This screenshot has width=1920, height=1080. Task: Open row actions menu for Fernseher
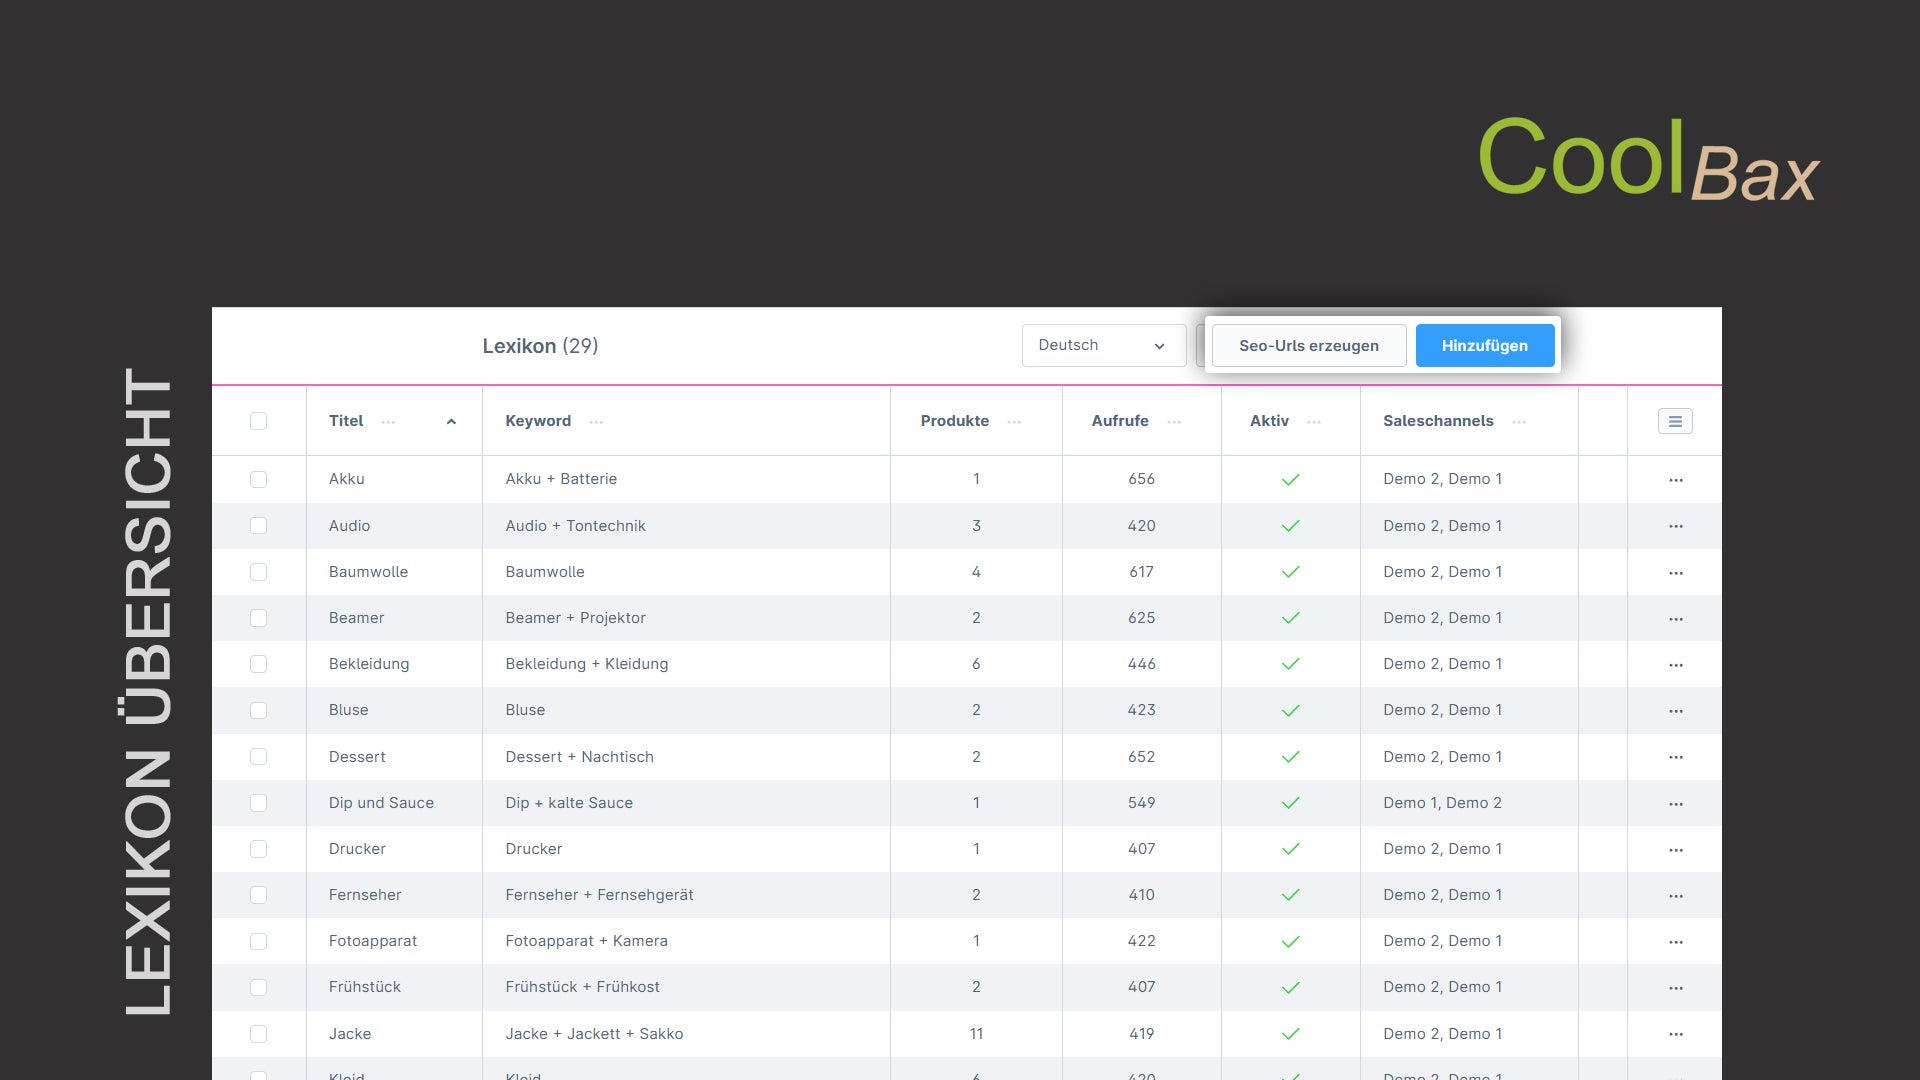[x=1675, y=896]
